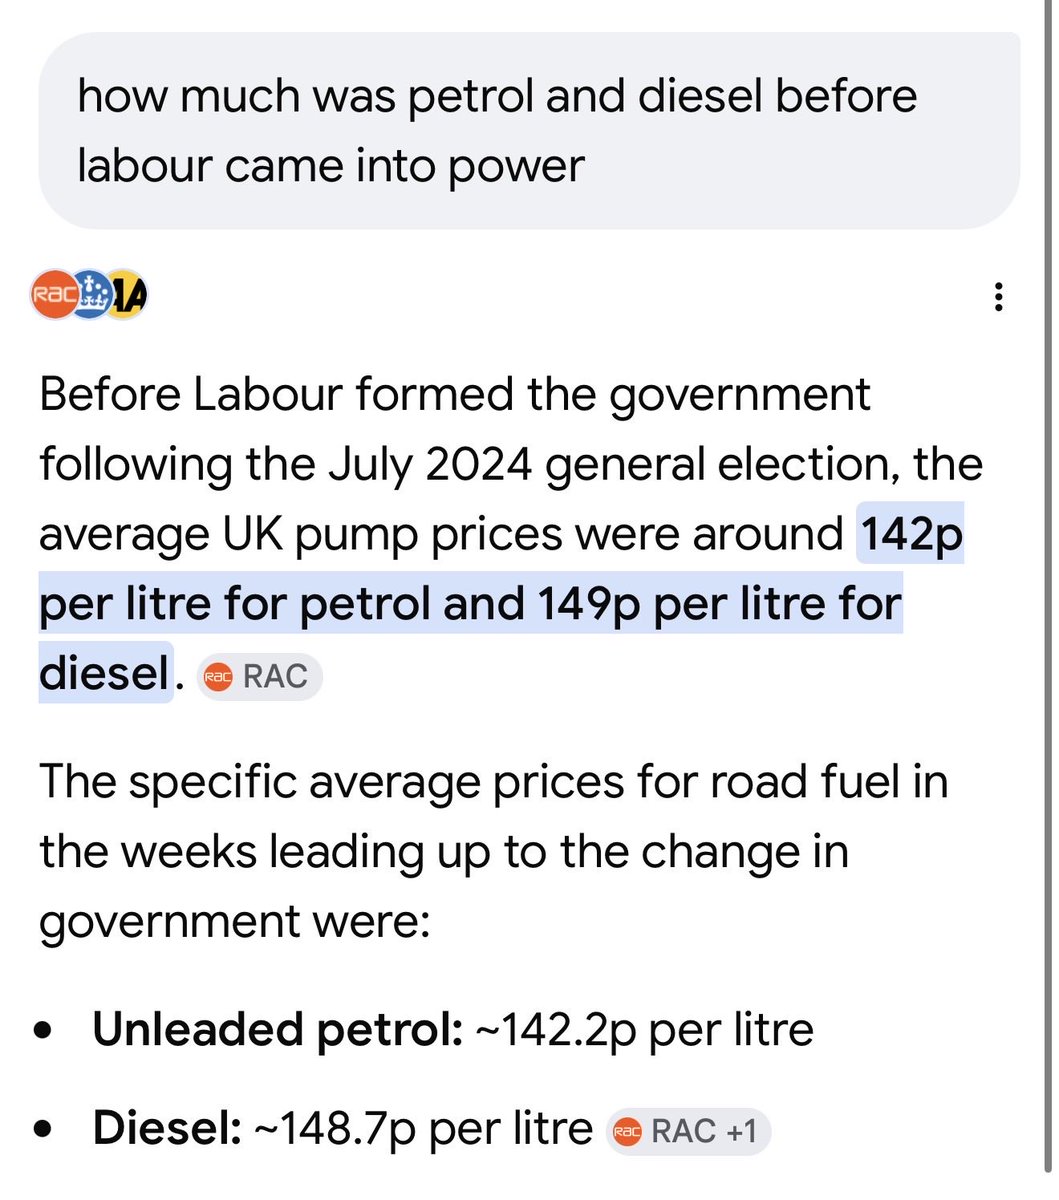Viewport: 1059px width, 1200px height.
Task: Open the blue crown source icon
Action: 90,295
